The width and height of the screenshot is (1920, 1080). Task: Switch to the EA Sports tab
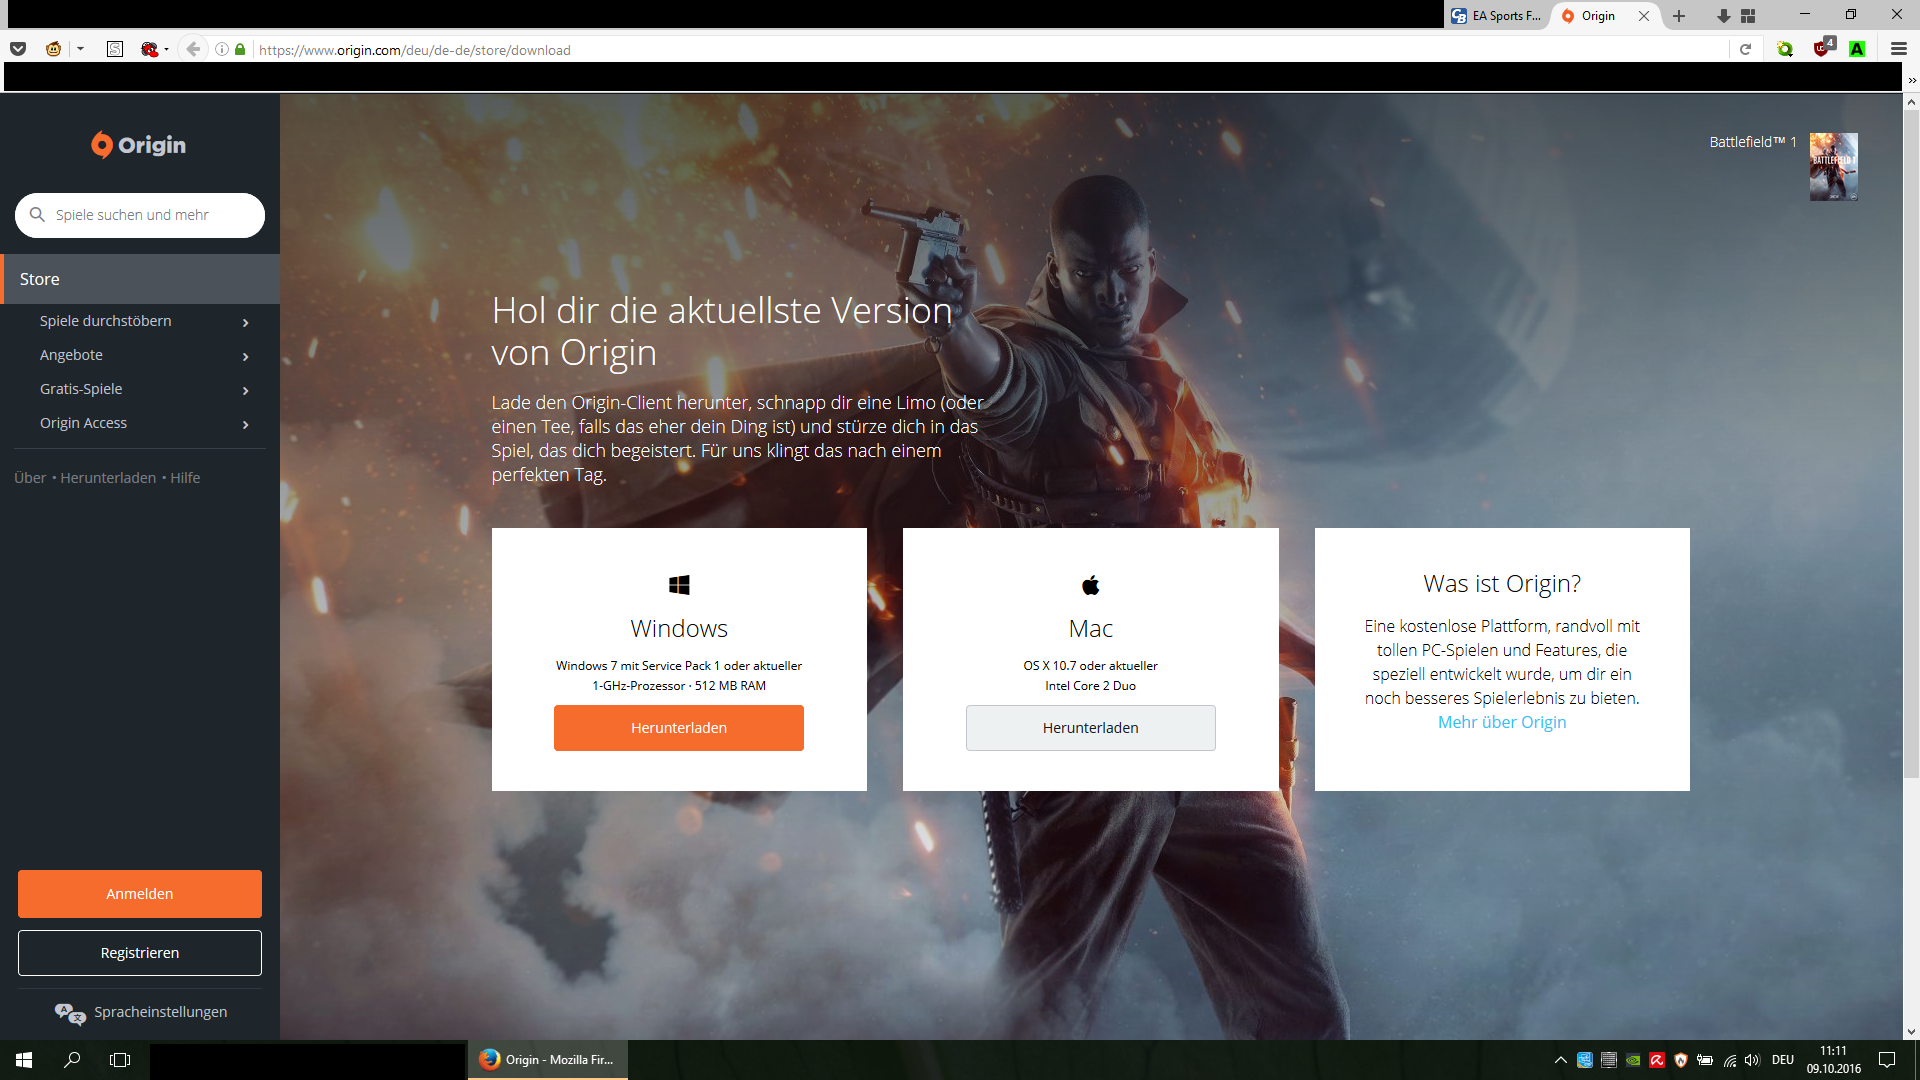click(1497, 16)
